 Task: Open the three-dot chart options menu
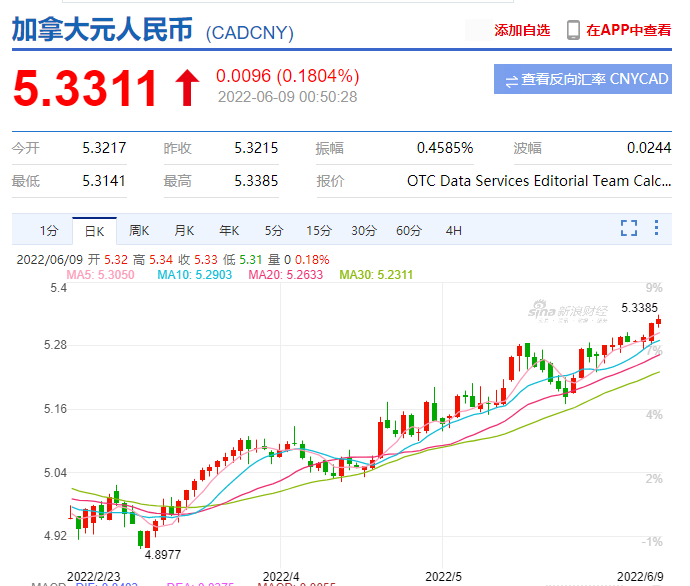point(656,227)
